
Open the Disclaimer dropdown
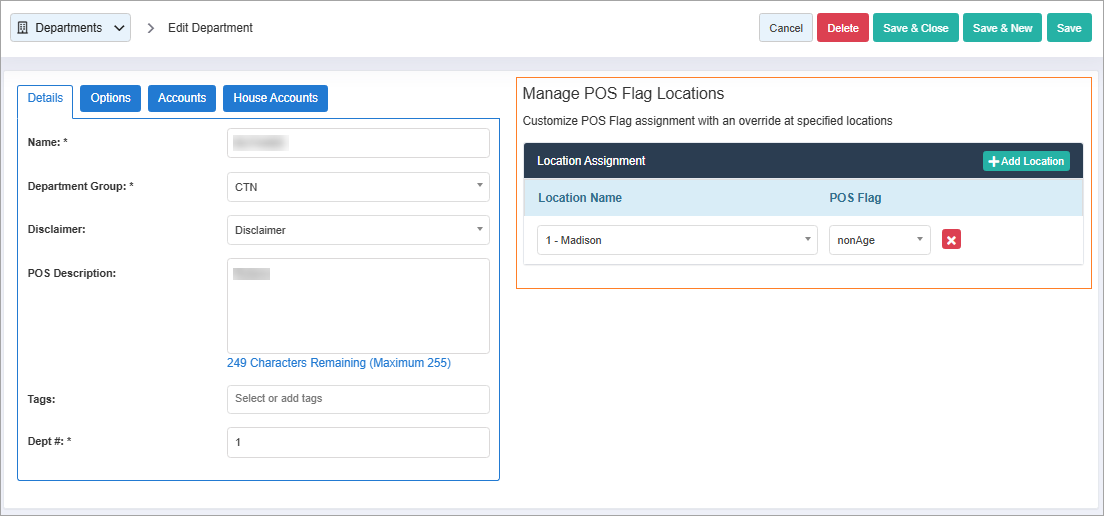pos(358,230)
